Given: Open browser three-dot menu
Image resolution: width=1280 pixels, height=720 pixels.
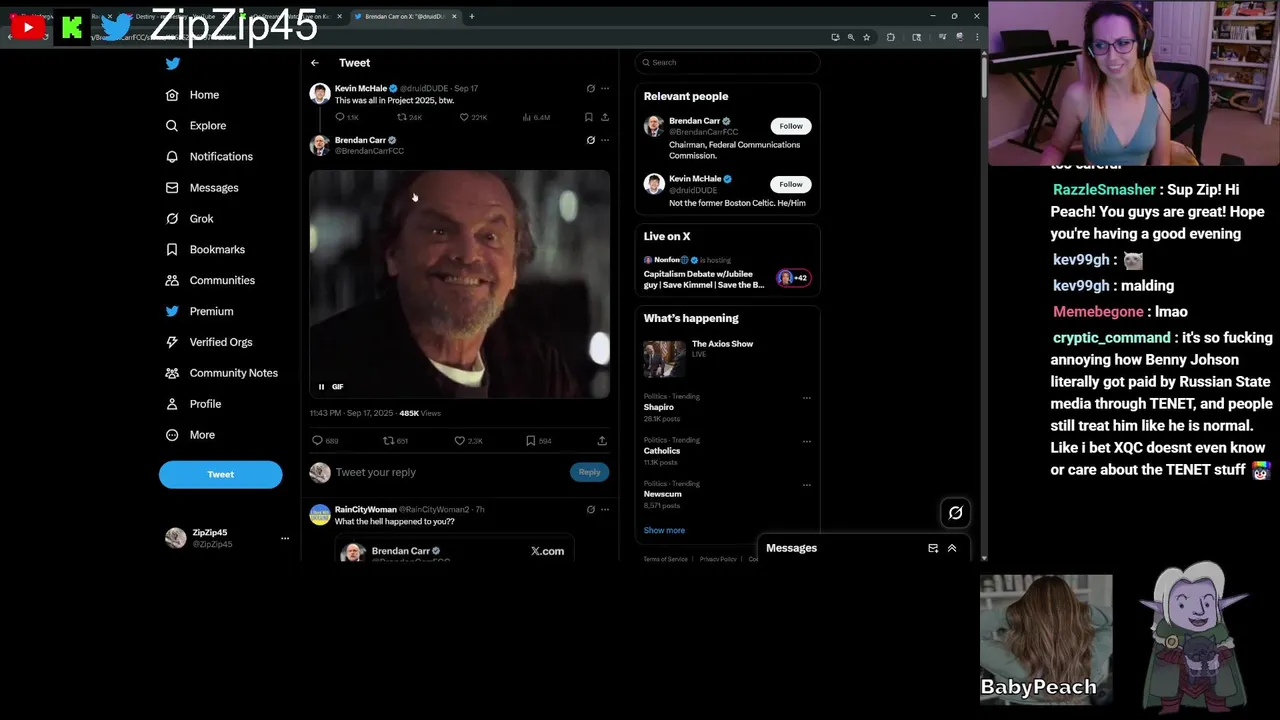Looking at the screenshot, I should point(977,37).
